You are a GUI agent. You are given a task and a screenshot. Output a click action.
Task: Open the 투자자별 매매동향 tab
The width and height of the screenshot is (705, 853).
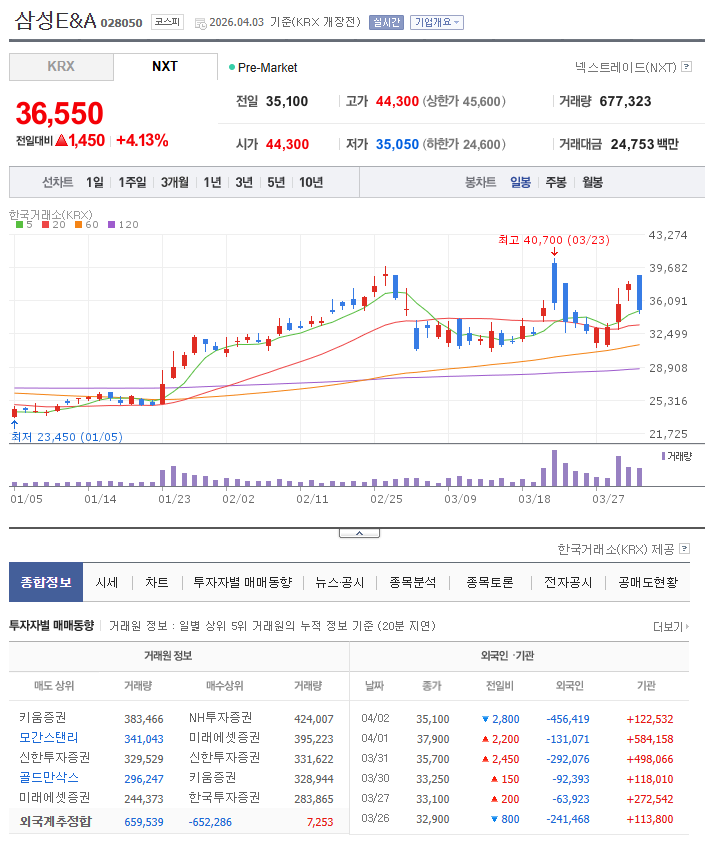(243, 582)
